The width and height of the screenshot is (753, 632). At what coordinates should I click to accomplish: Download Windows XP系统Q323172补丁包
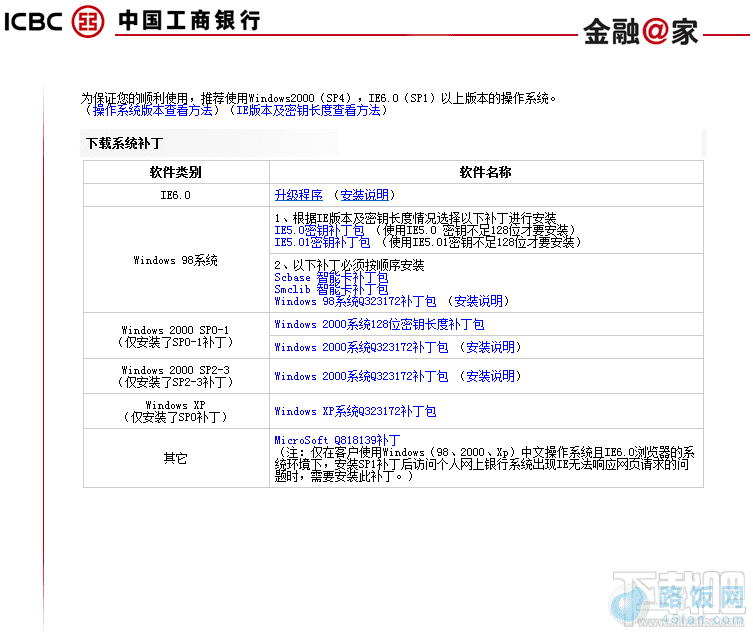point(355,412)
